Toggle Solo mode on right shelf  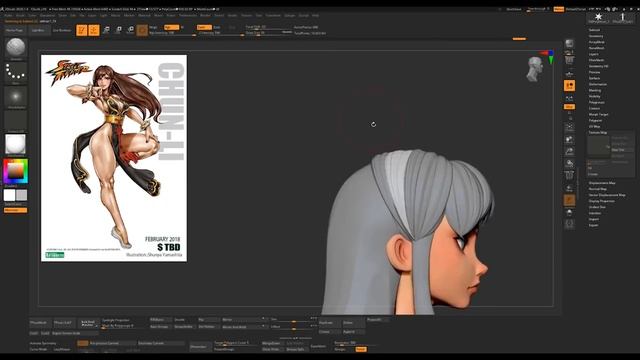pyautogui.click(x=569, y=212)
